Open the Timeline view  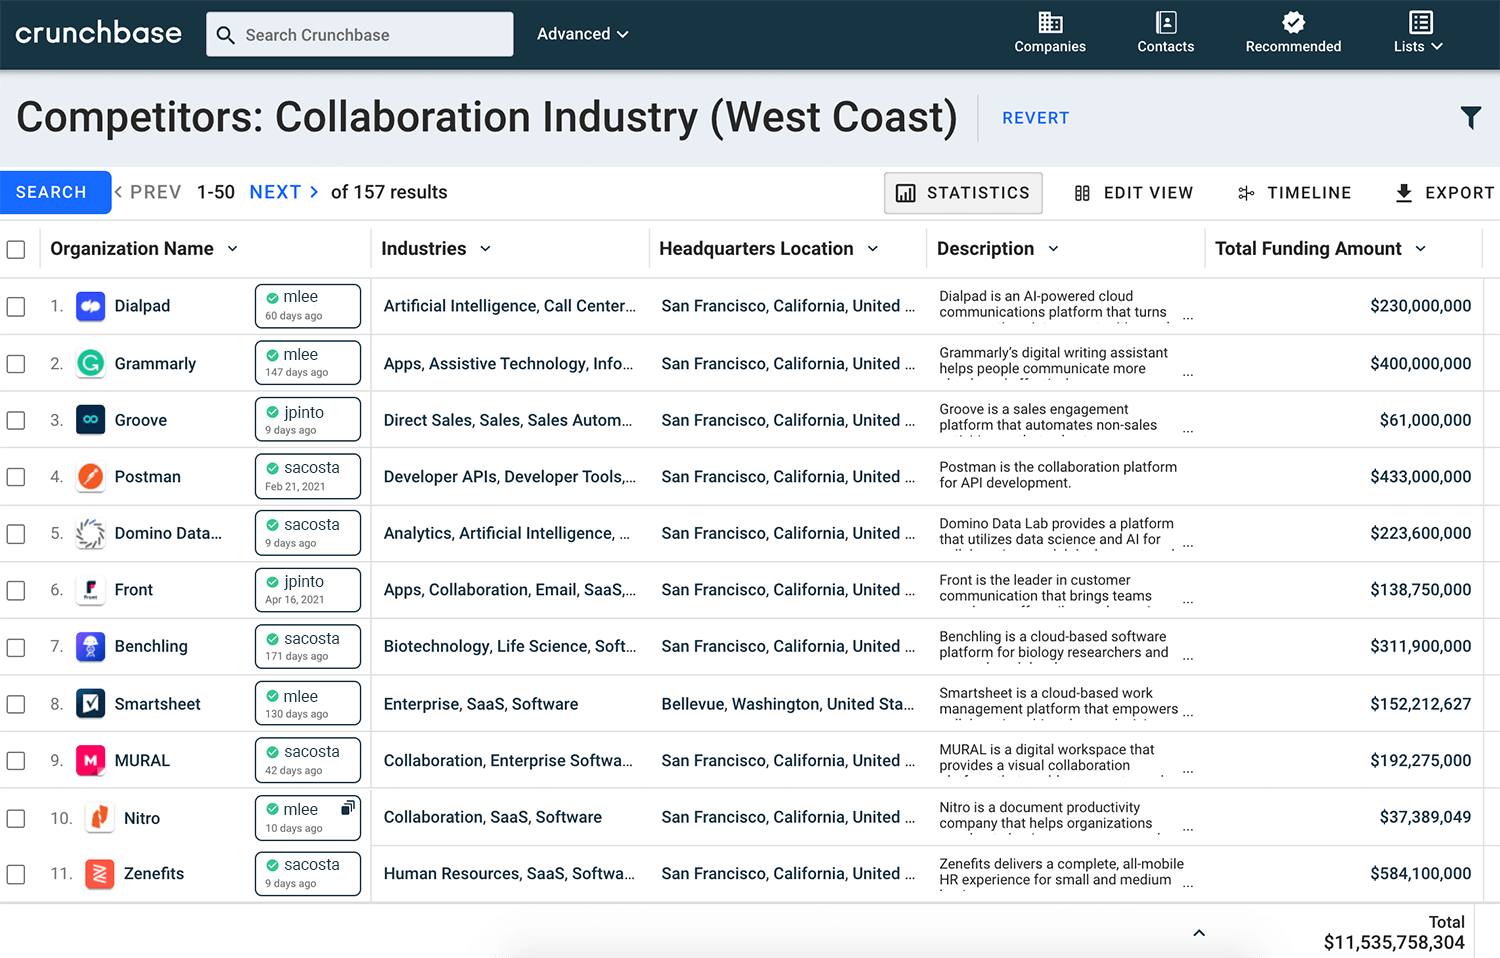1295,193
